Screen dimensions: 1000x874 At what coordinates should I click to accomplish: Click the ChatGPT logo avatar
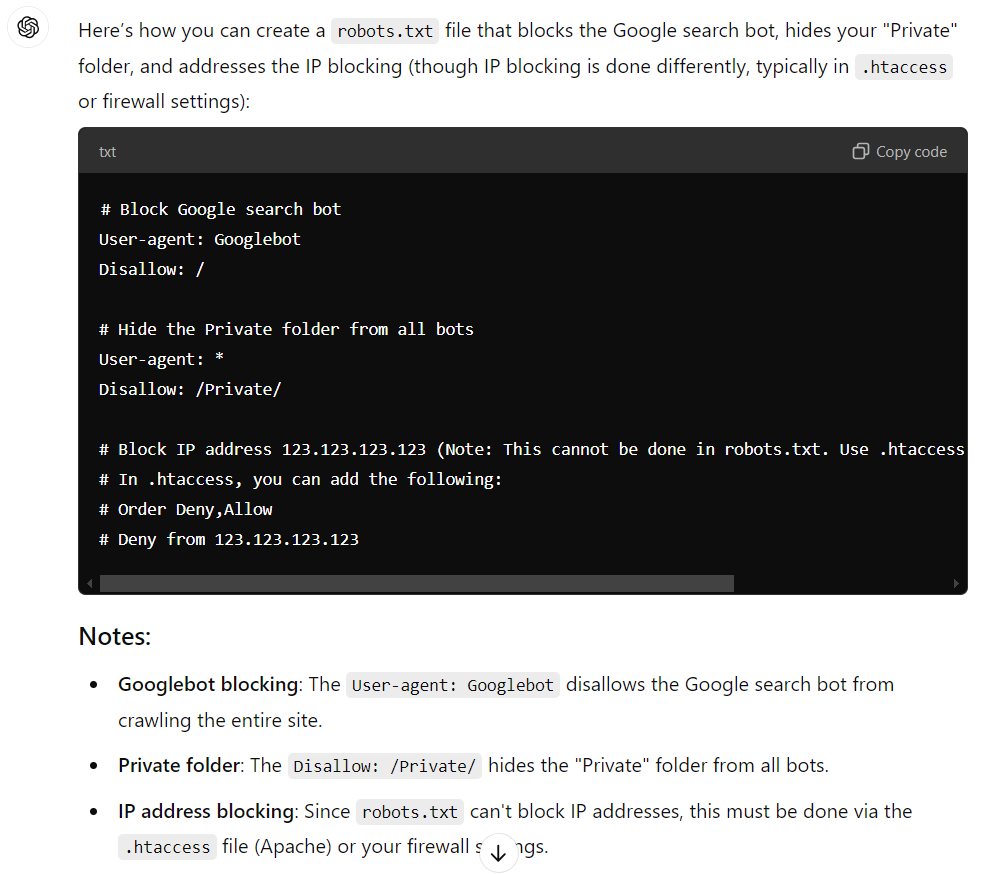[x=28, y=28]
